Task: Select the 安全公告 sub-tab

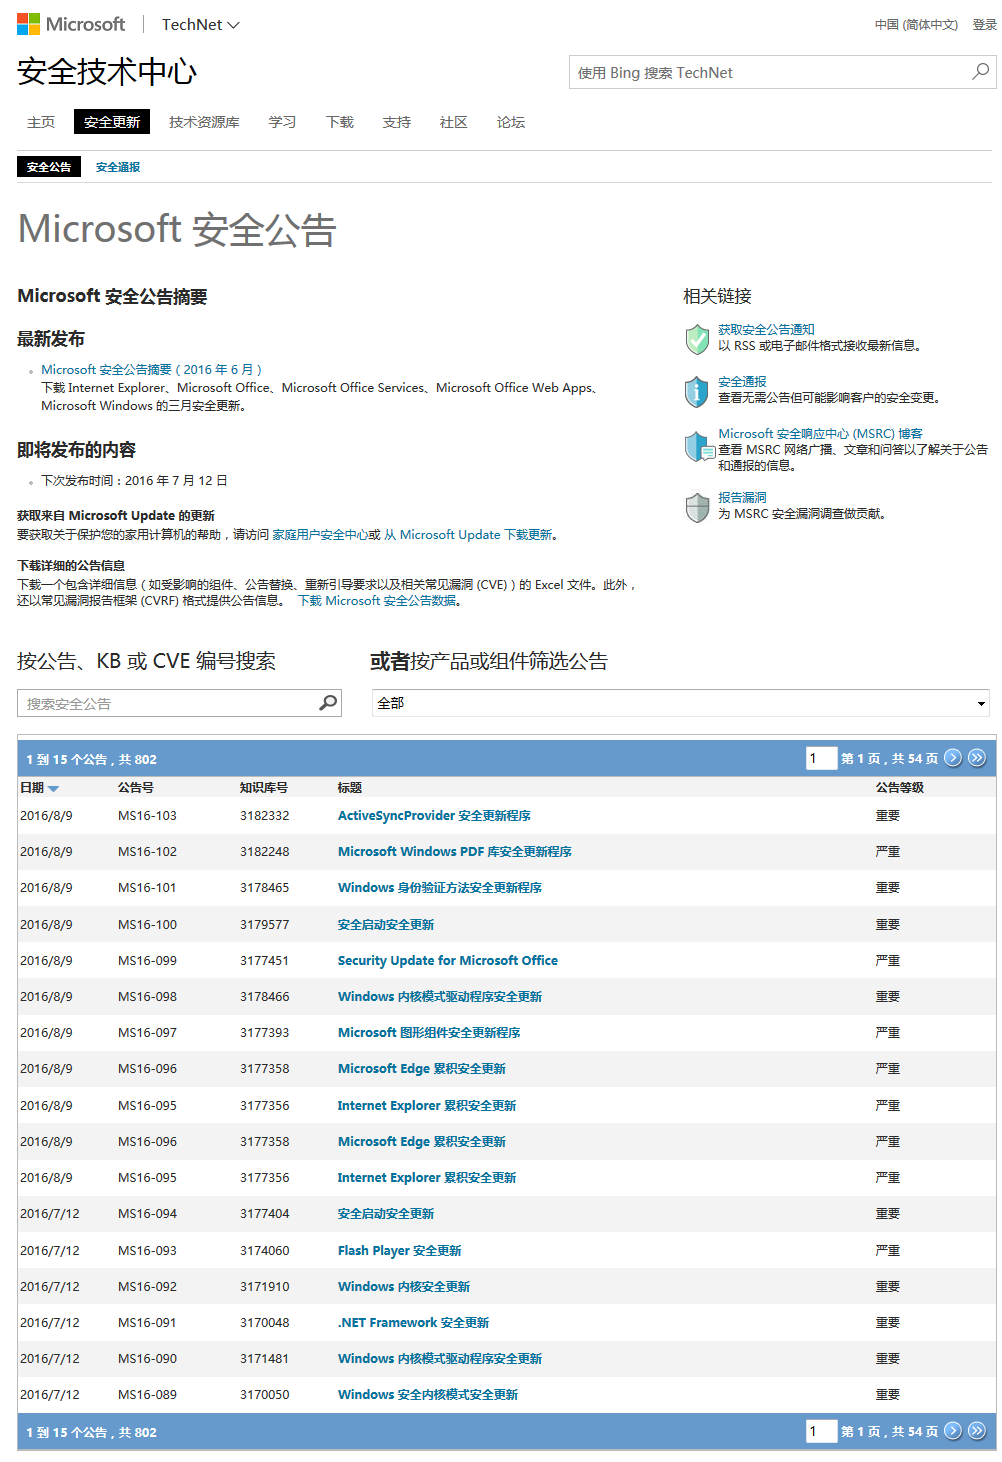Action: click(49, 167)
